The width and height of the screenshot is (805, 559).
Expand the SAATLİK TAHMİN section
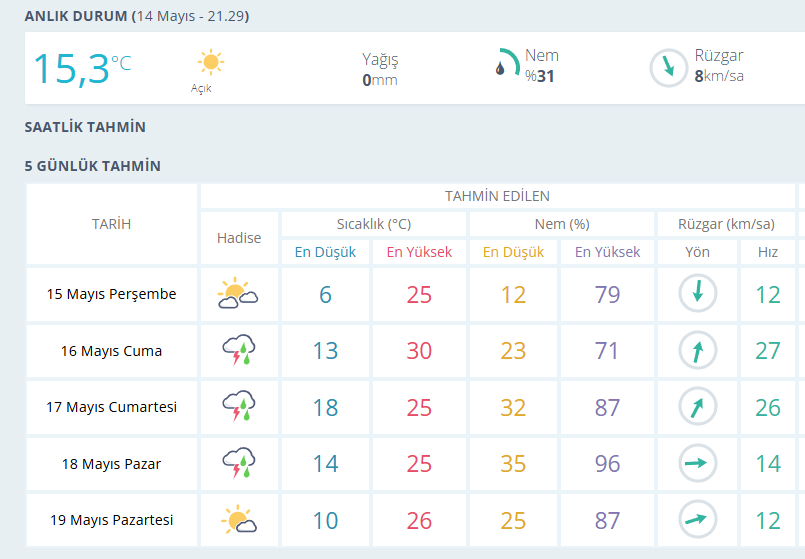(85, 127)
